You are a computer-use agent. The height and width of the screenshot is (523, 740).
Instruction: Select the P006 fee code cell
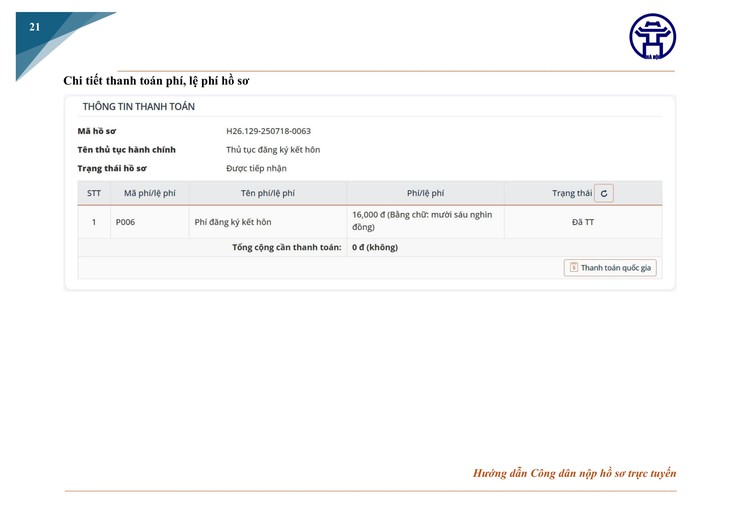(125, 222)
